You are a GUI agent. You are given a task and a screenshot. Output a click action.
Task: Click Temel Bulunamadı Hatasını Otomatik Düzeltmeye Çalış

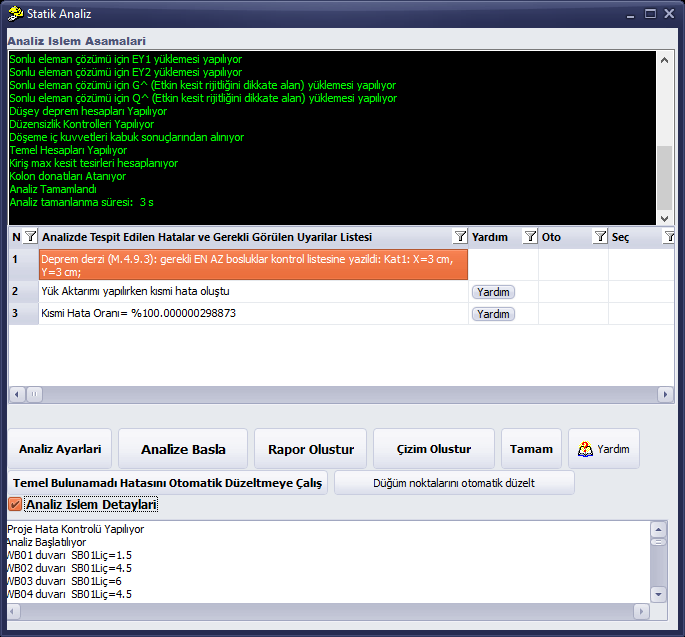167,483
